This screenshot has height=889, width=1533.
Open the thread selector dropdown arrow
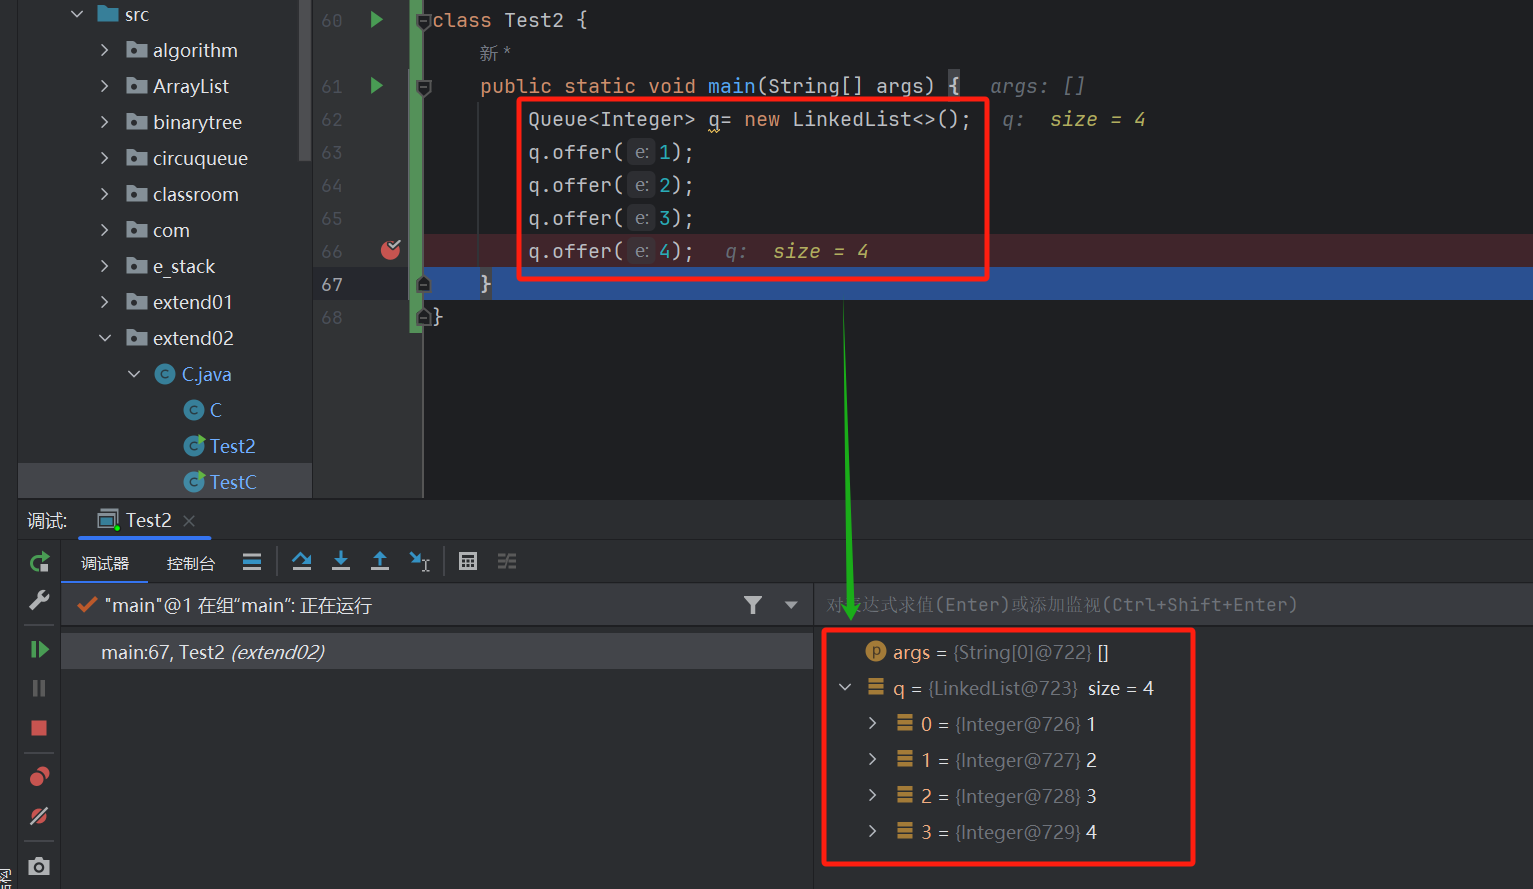pos(791,605)
